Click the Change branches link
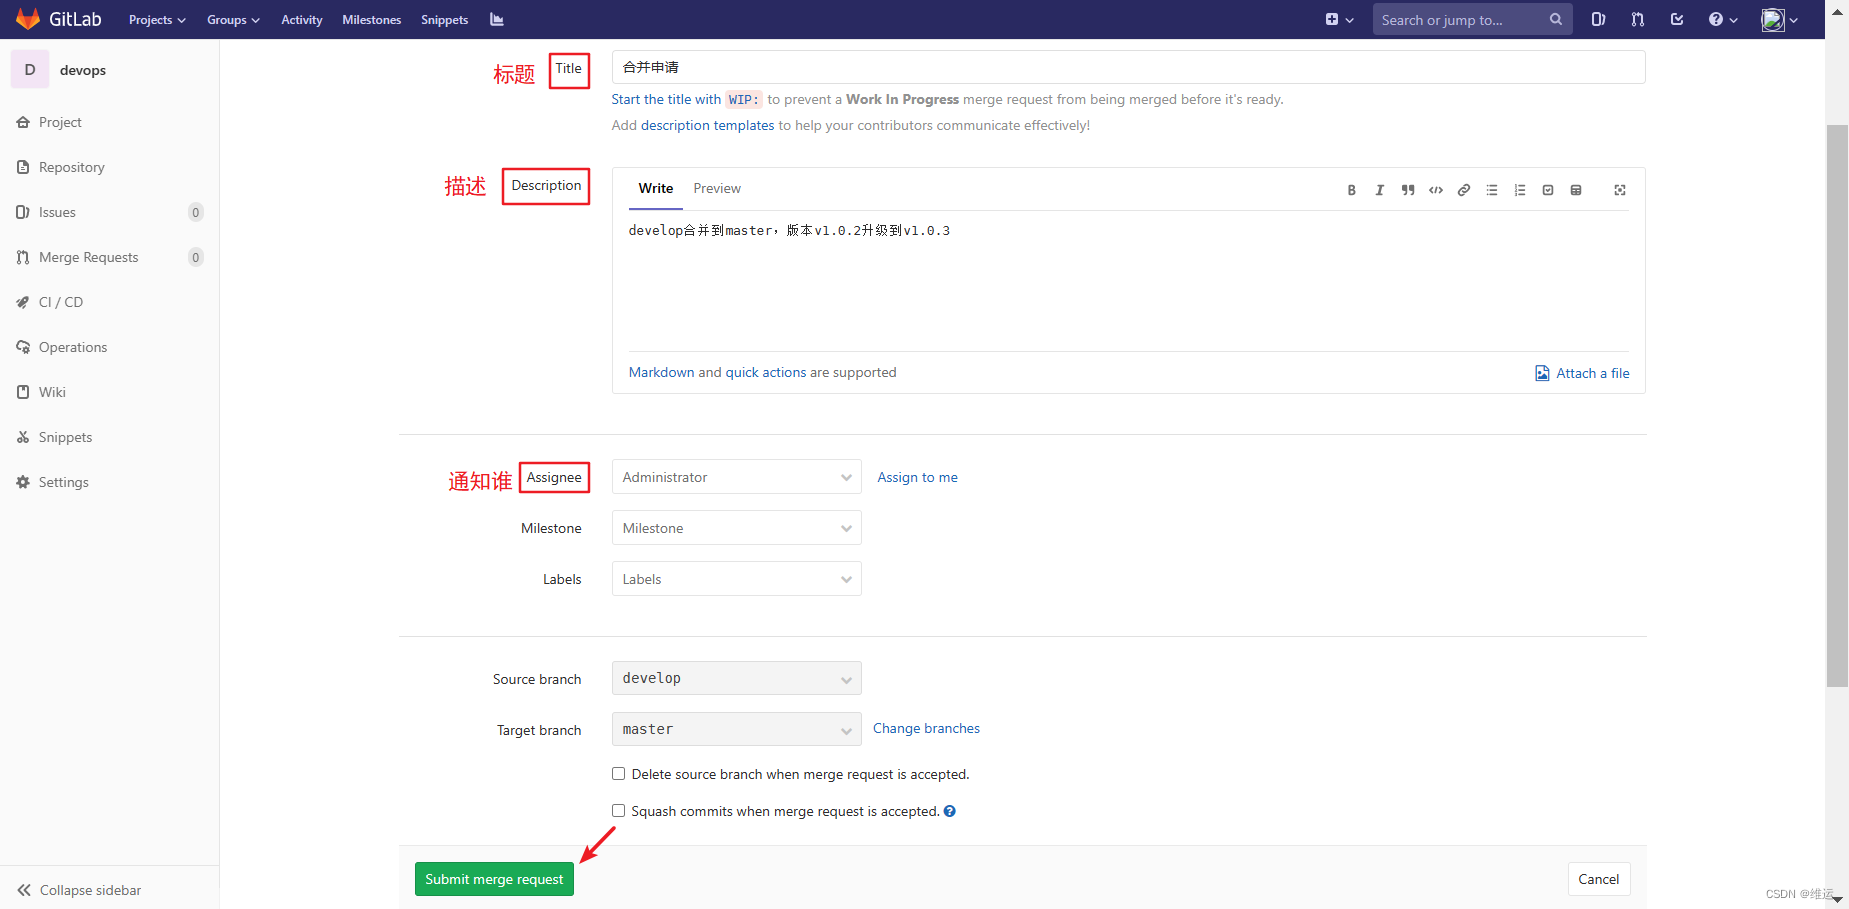This screenshot has height=909, width=1849. click(x=926, y=728)
